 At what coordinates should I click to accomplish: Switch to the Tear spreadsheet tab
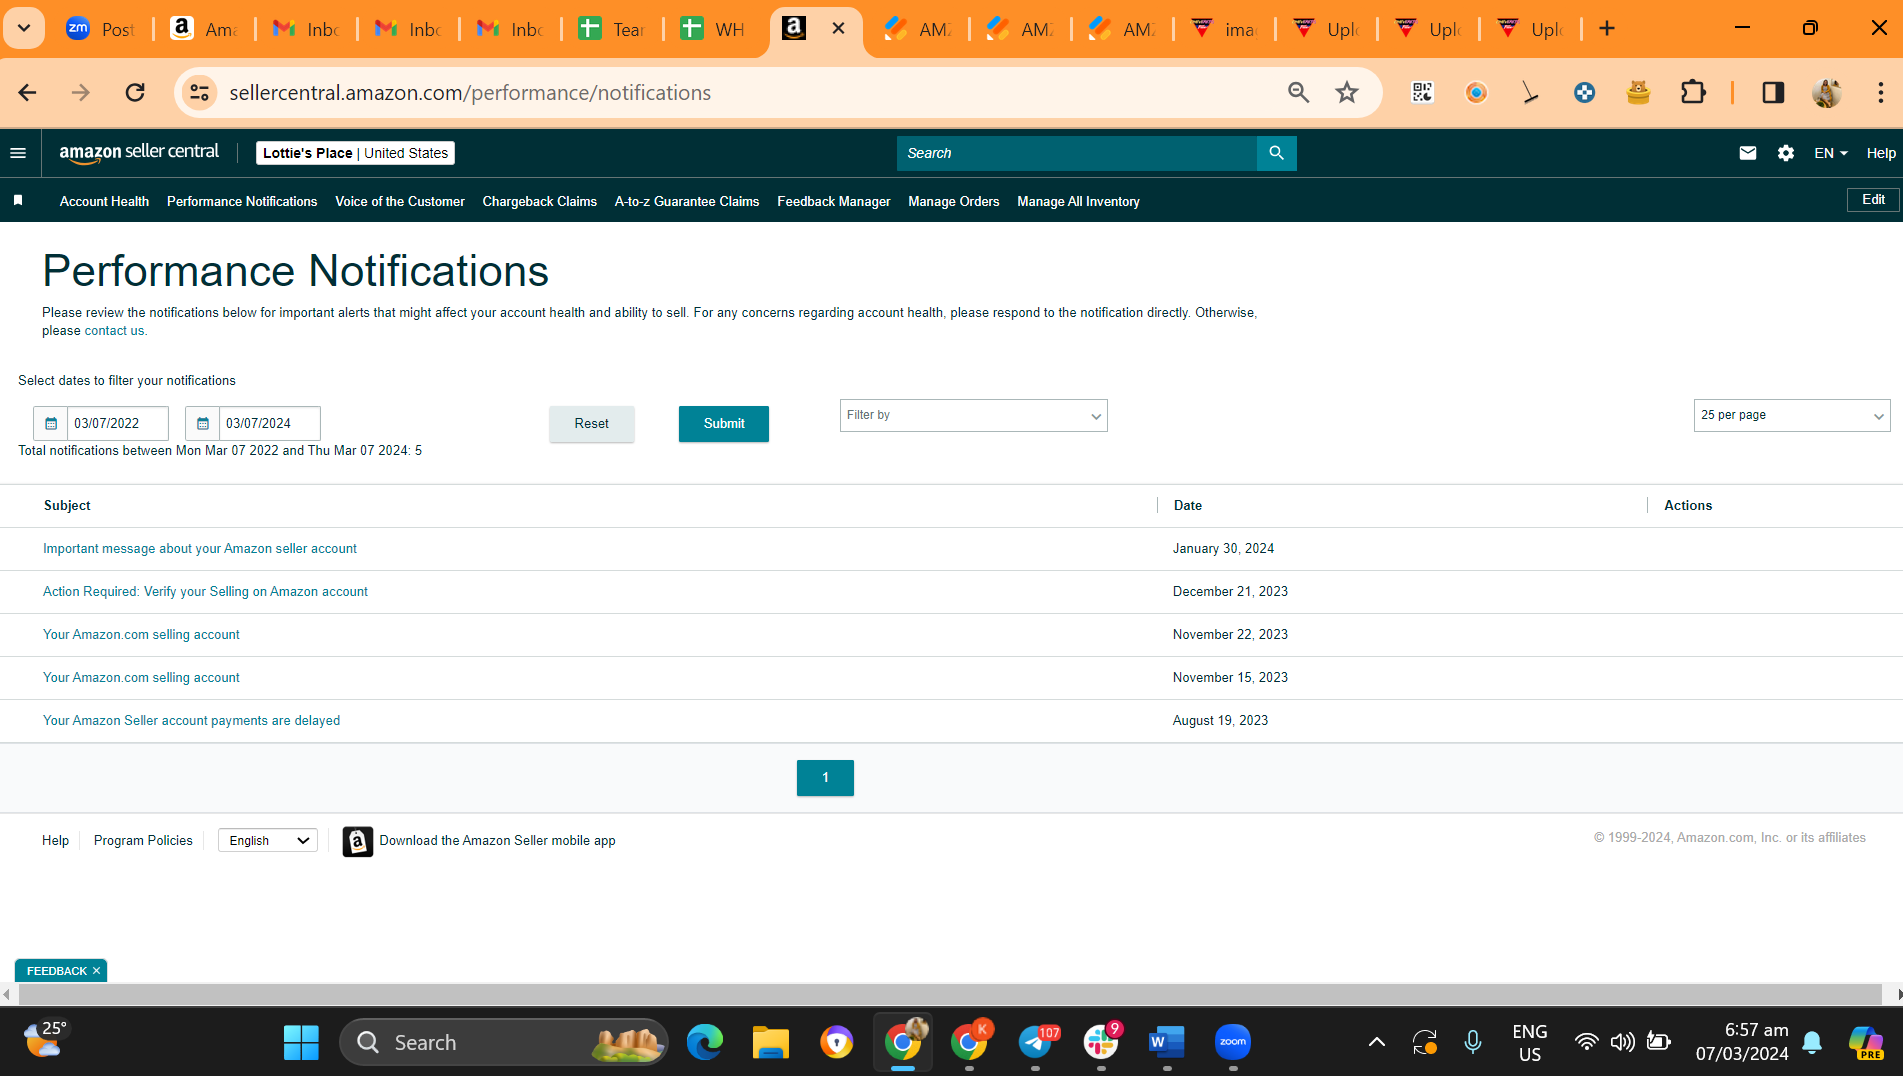coord(612,29)
